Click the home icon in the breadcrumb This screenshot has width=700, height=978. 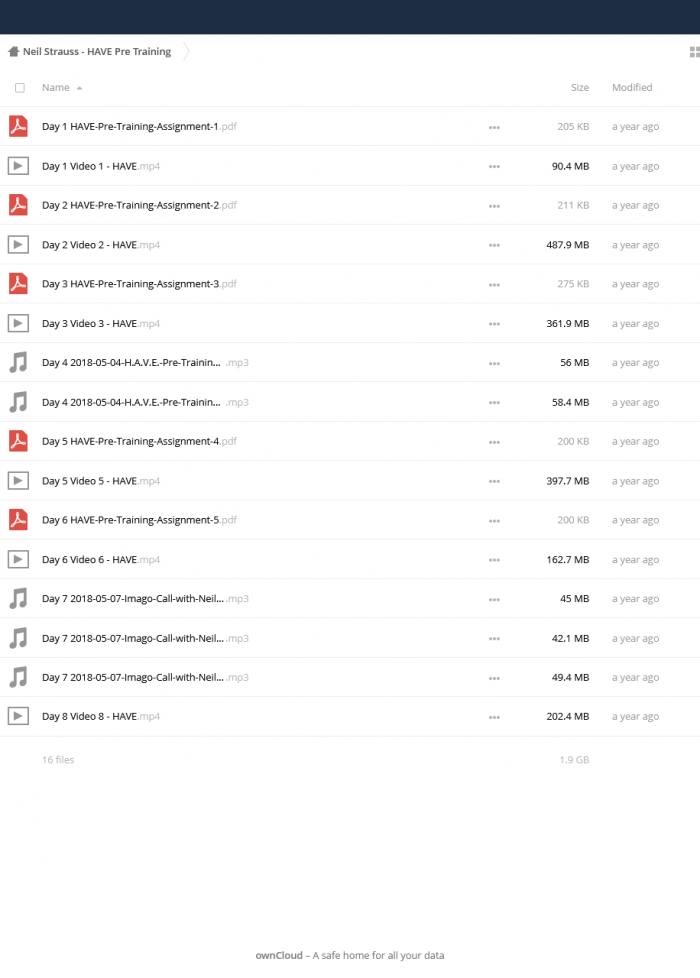pyautogui.click(x=13, y=52)
